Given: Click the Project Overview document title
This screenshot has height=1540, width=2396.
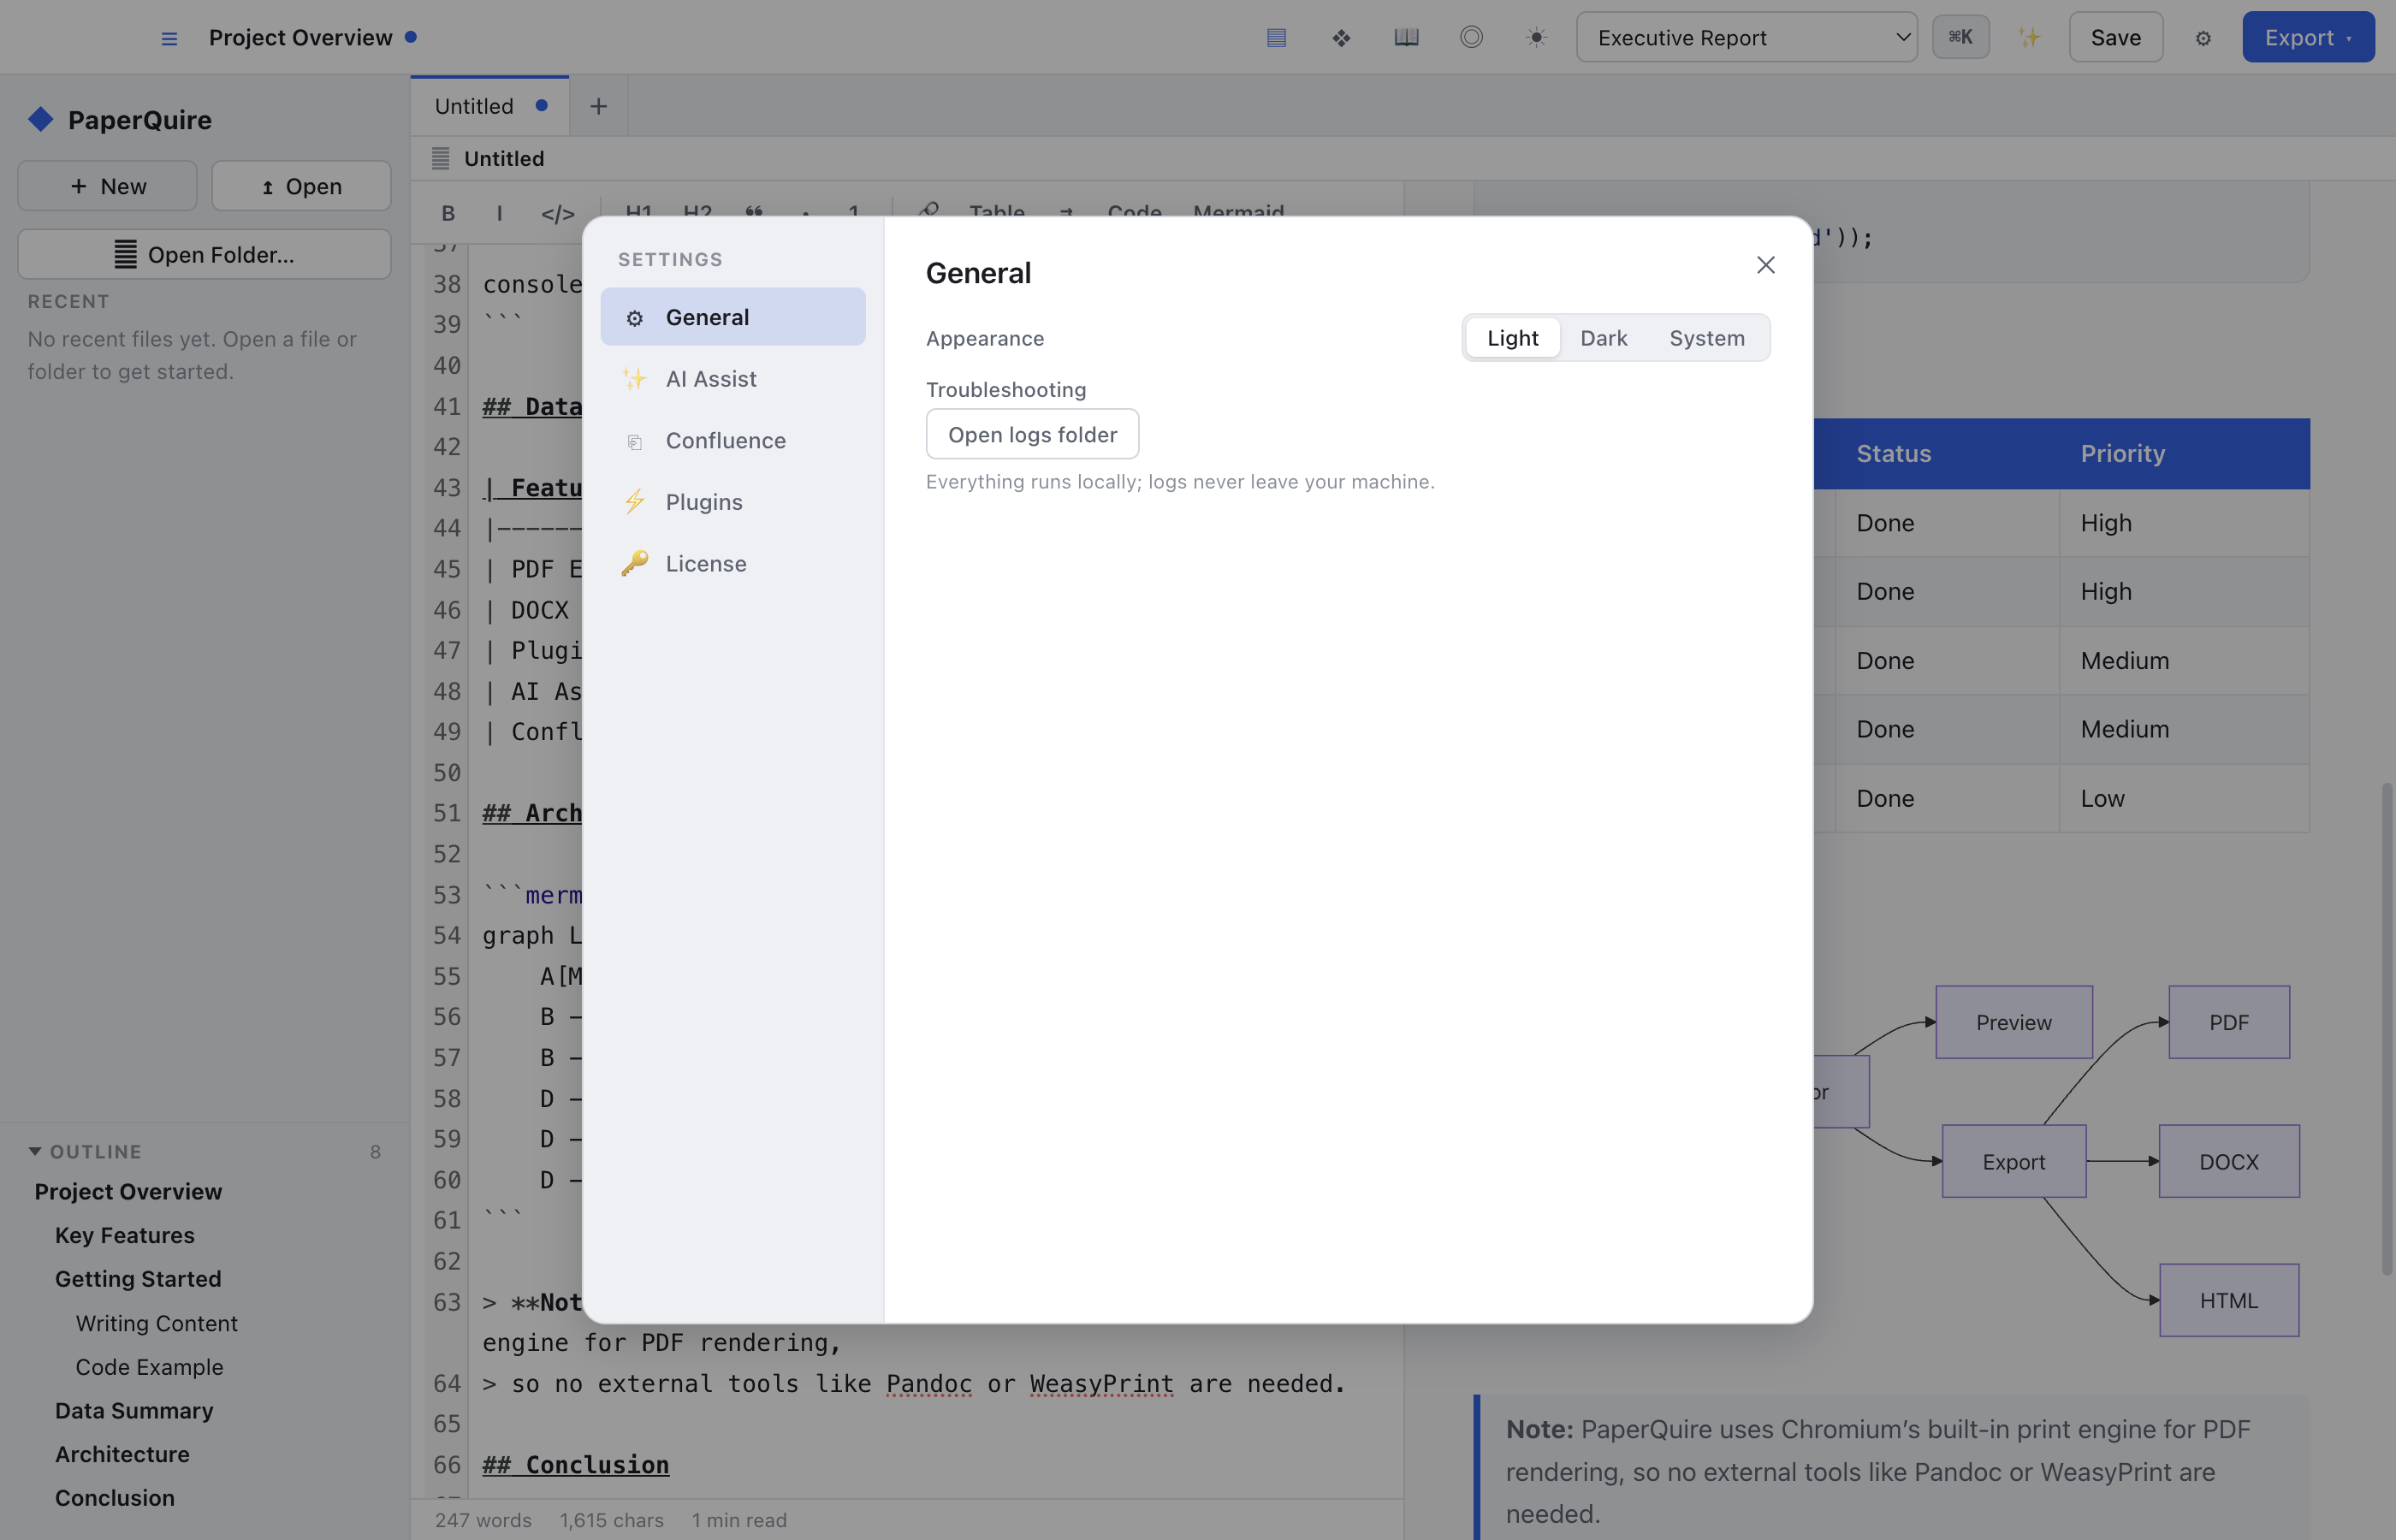Looking at the screenshot, I should 300,38.
